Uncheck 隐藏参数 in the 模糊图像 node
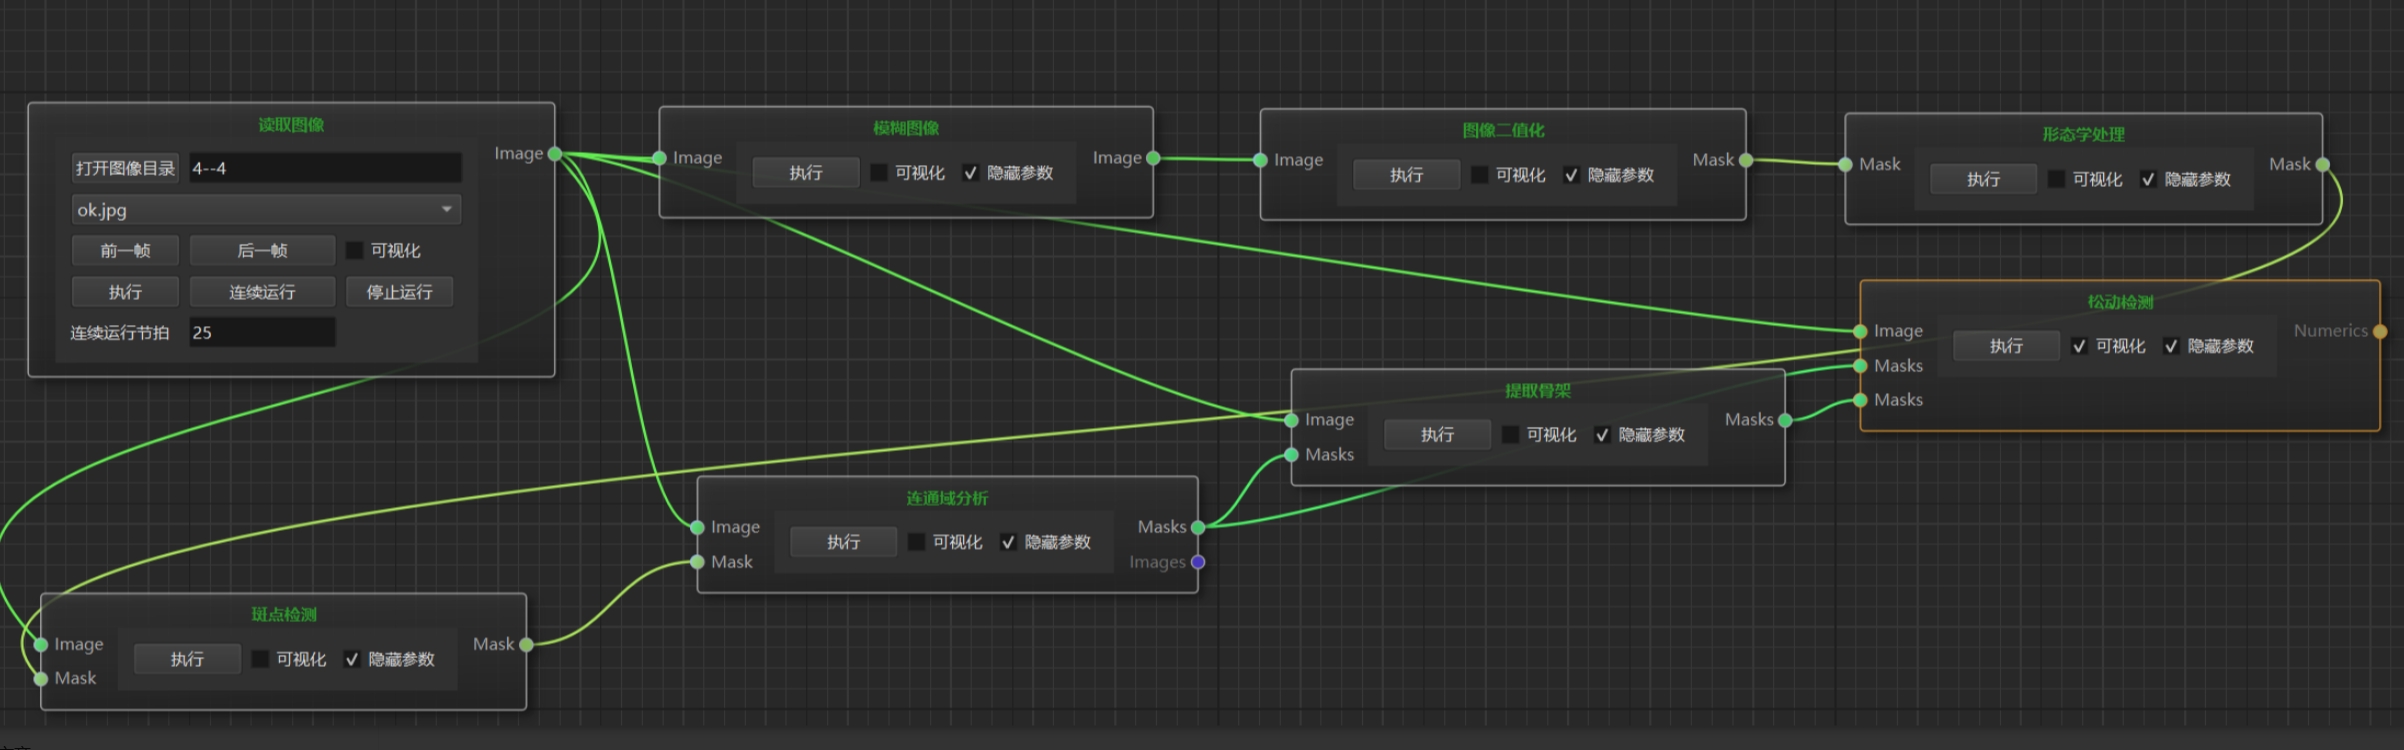2404x750 pixels. [x=971, y=173]
